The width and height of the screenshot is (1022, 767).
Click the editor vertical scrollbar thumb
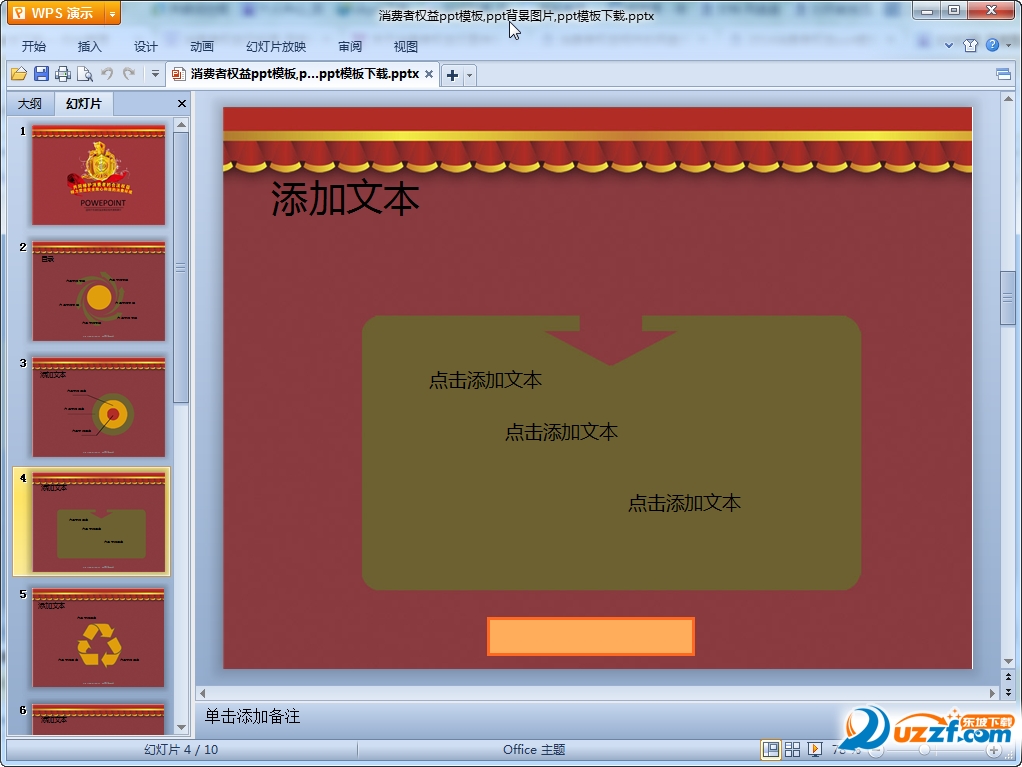(1008, 298)
